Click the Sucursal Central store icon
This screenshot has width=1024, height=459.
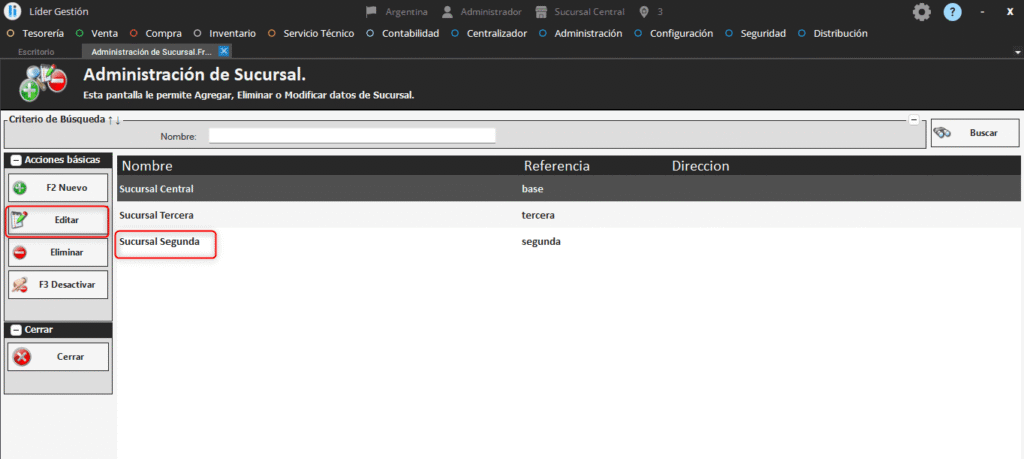coord(541,12)
